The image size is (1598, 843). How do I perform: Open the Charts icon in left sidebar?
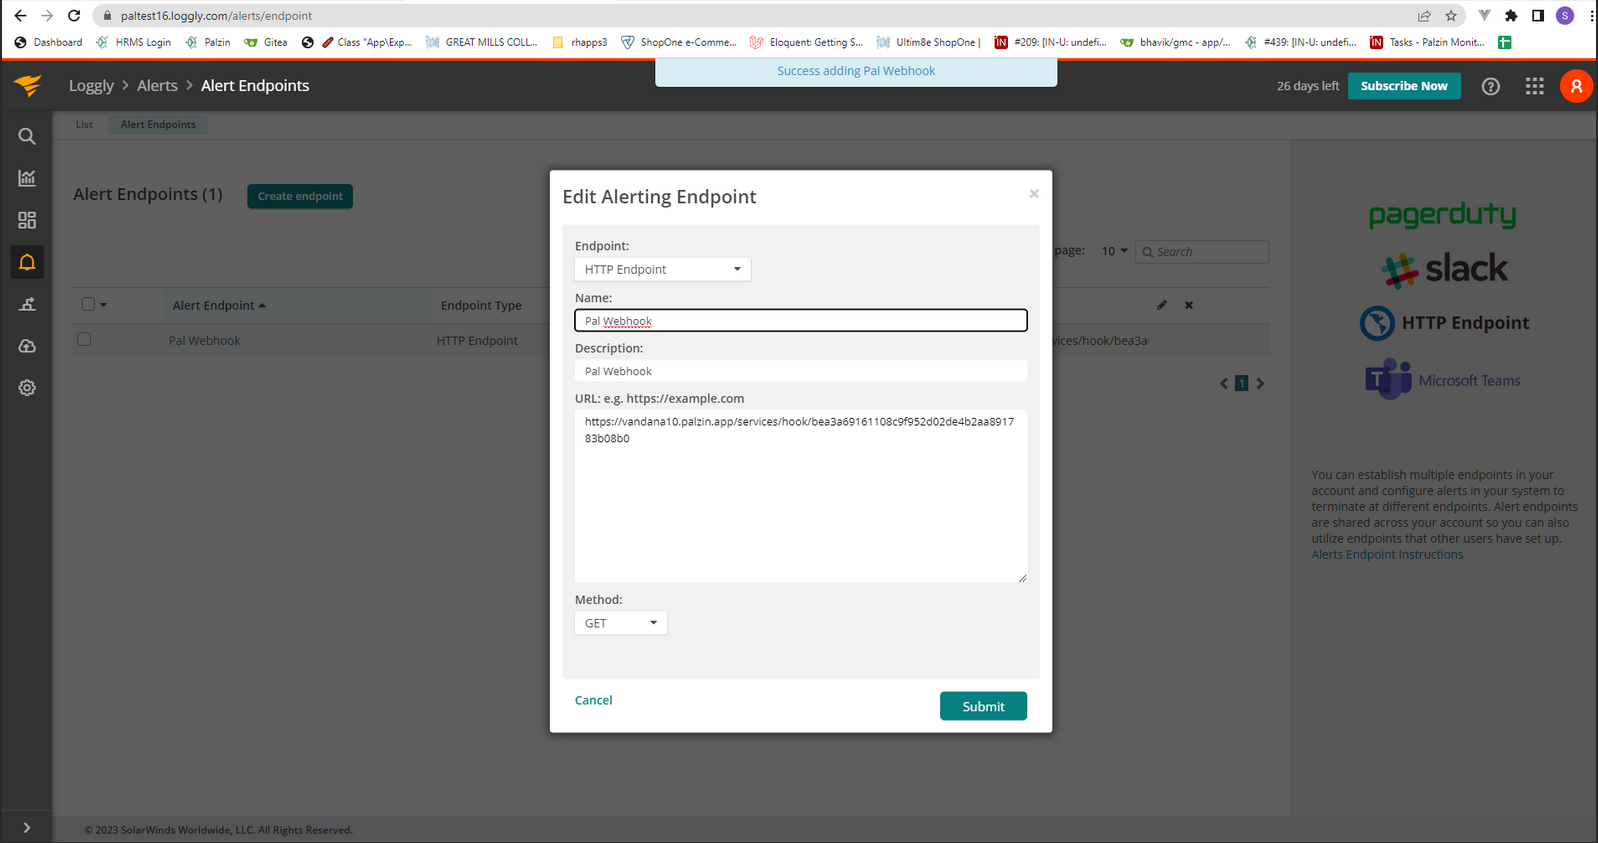pyautogui.click(x=27, y=178)
